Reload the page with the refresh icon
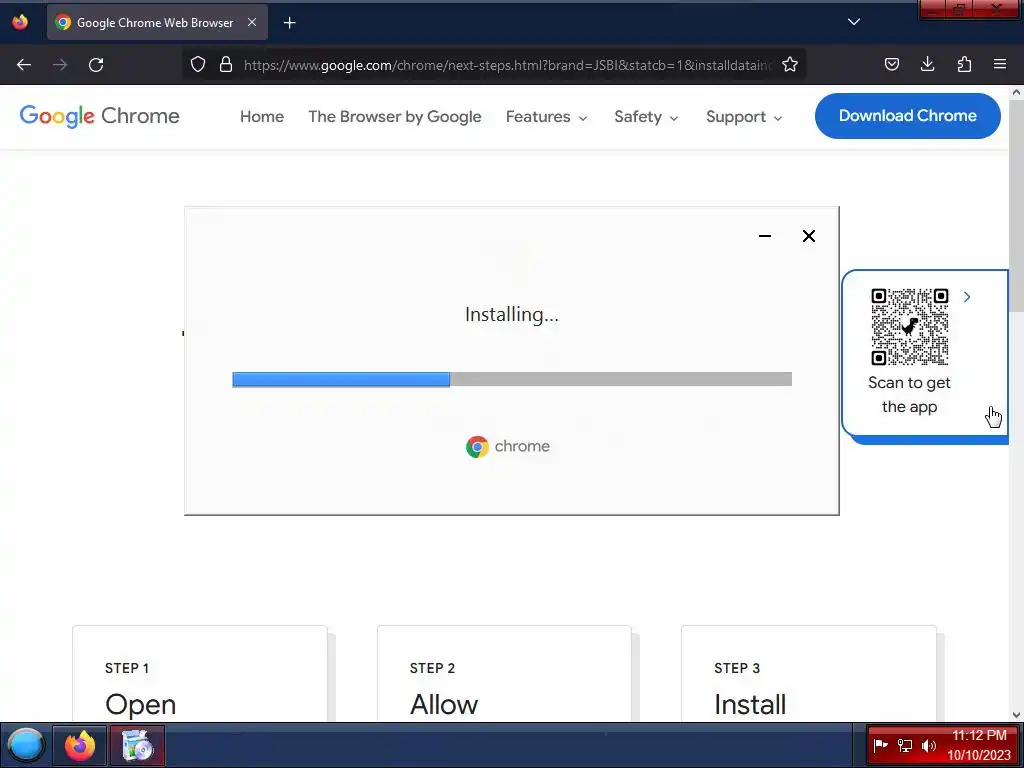 pyautogui.click(x=96, y=65)
